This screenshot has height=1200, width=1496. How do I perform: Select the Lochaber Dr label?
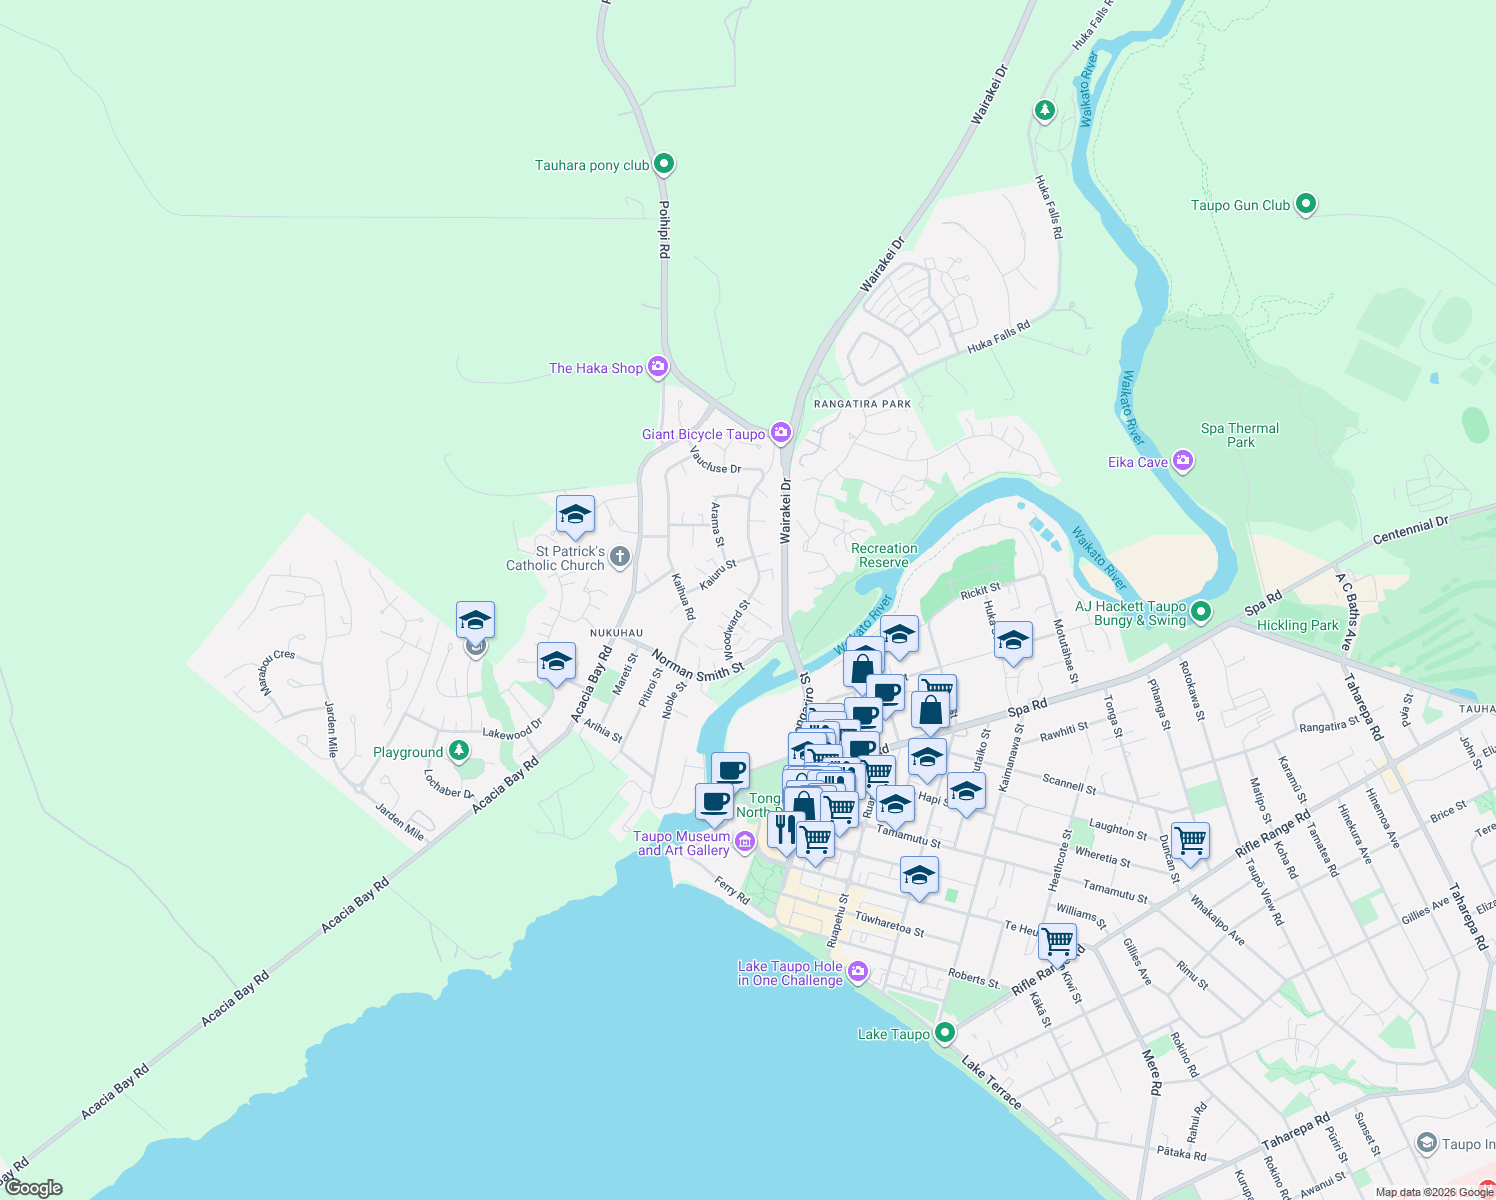[x=449, y=785]
